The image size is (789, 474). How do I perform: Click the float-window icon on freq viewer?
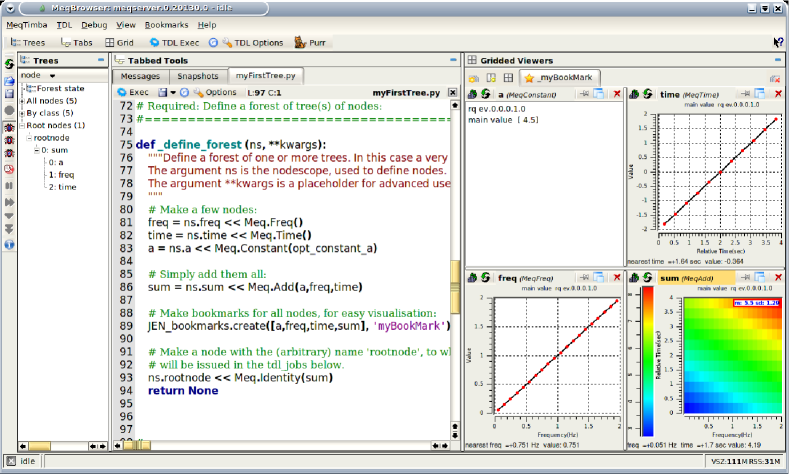coord(598,275)
